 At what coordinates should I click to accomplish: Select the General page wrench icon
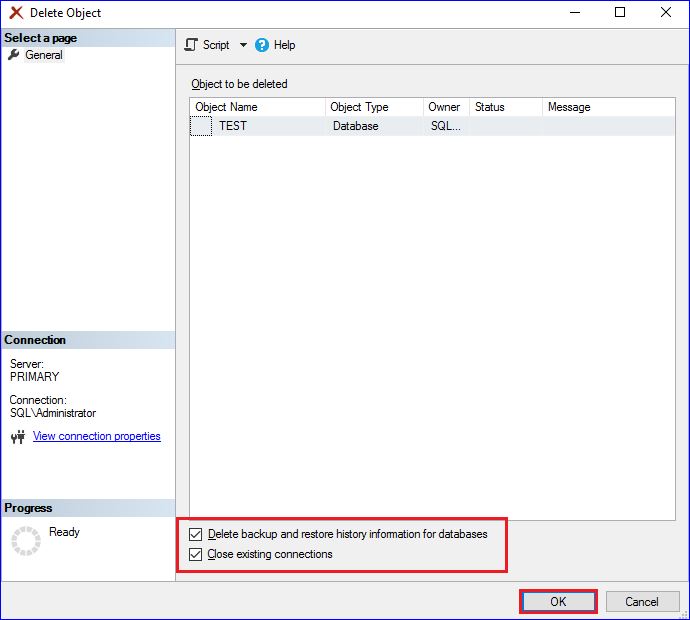[x=14, y=55]
